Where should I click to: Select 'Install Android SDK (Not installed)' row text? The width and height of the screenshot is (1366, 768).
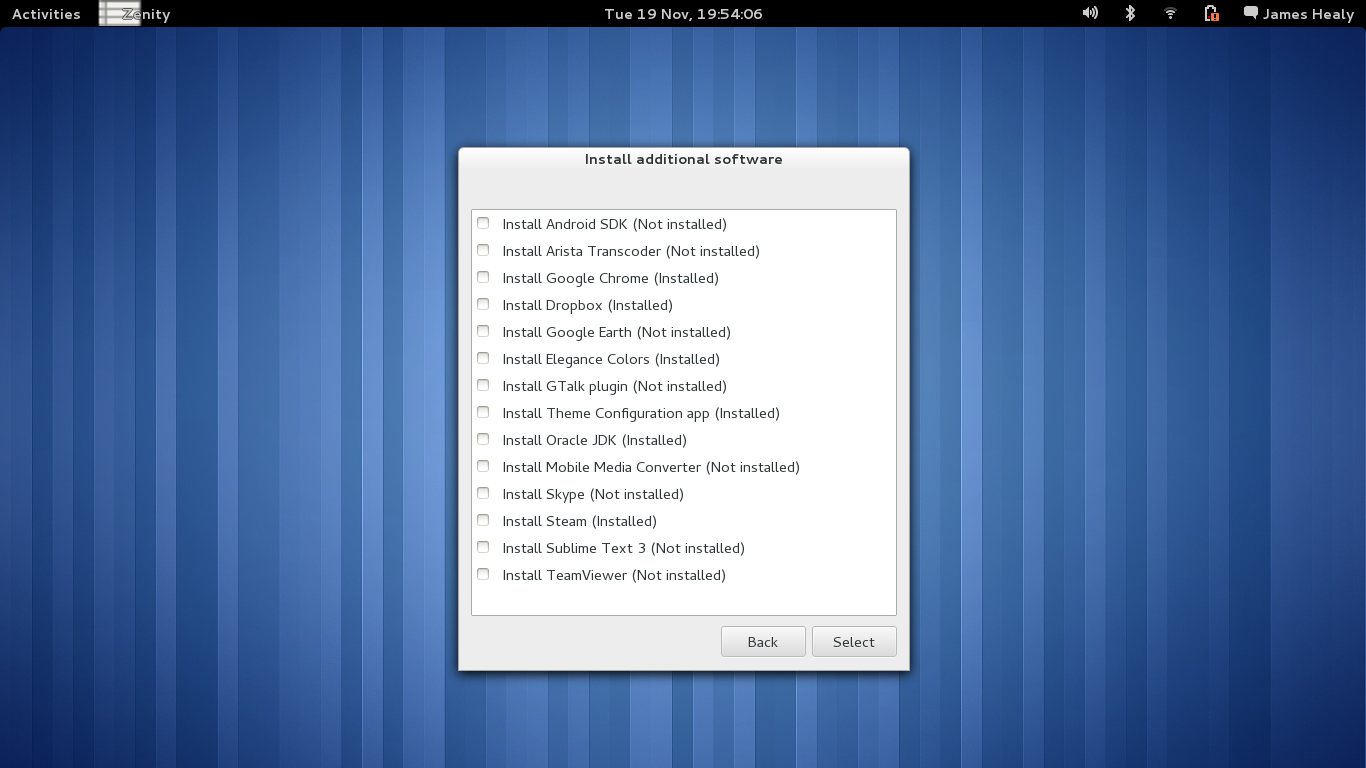point(614,224)
